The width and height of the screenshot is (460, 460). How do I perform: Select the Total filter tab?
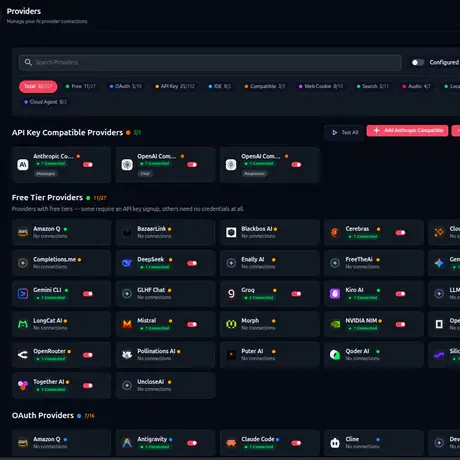pos(38,86)
